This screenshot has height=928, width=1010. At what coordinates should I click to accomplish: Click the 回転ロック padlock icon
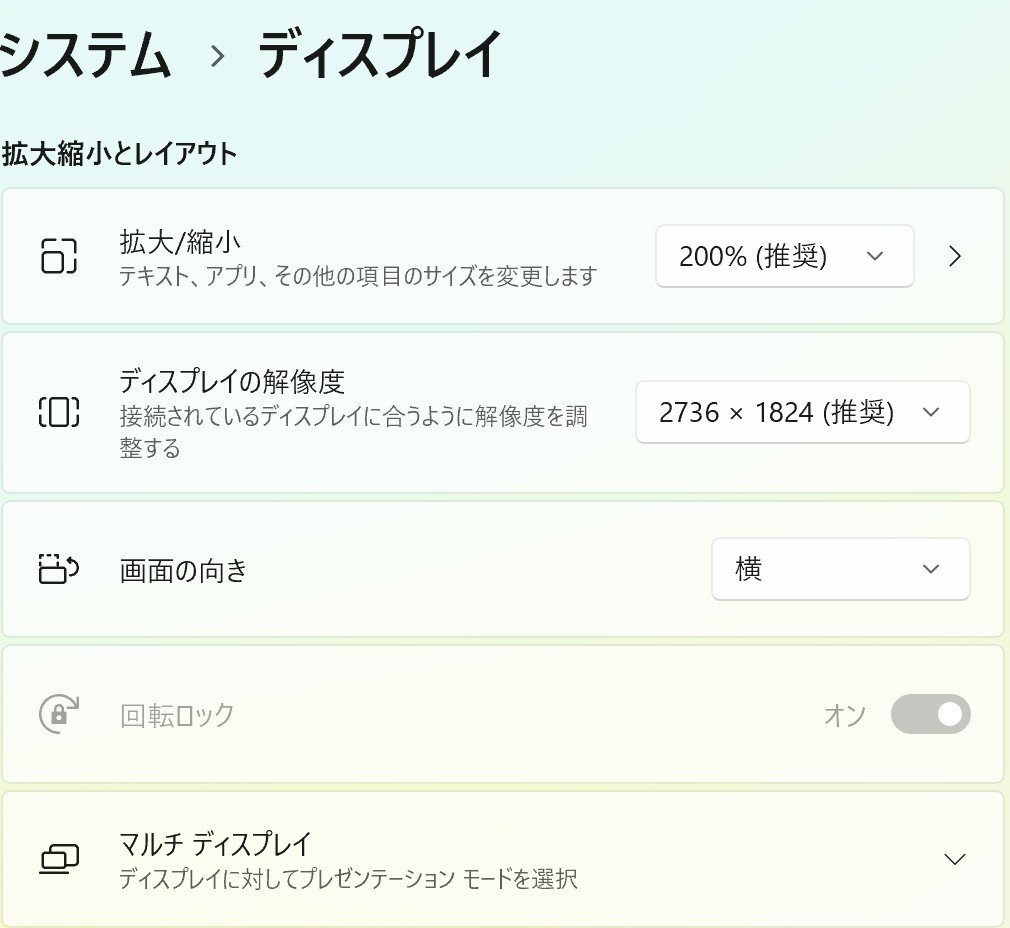point(58,715)
